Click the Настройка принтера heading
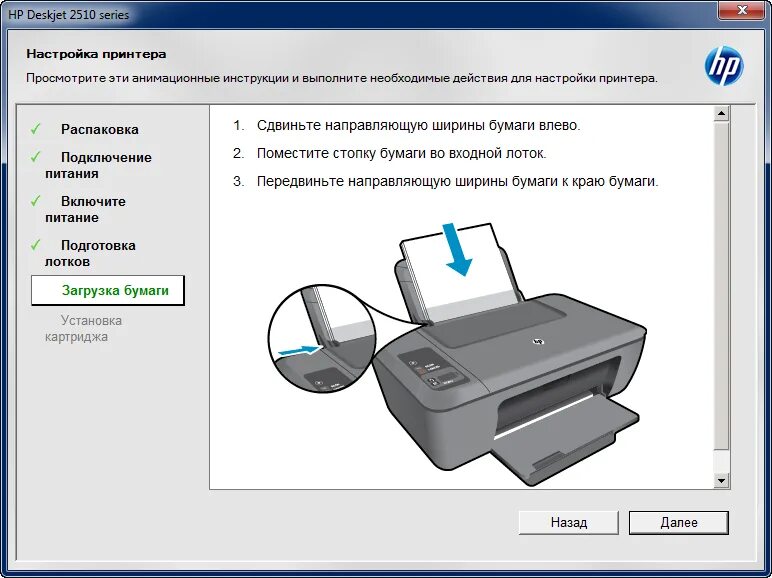 click(96, 54)
